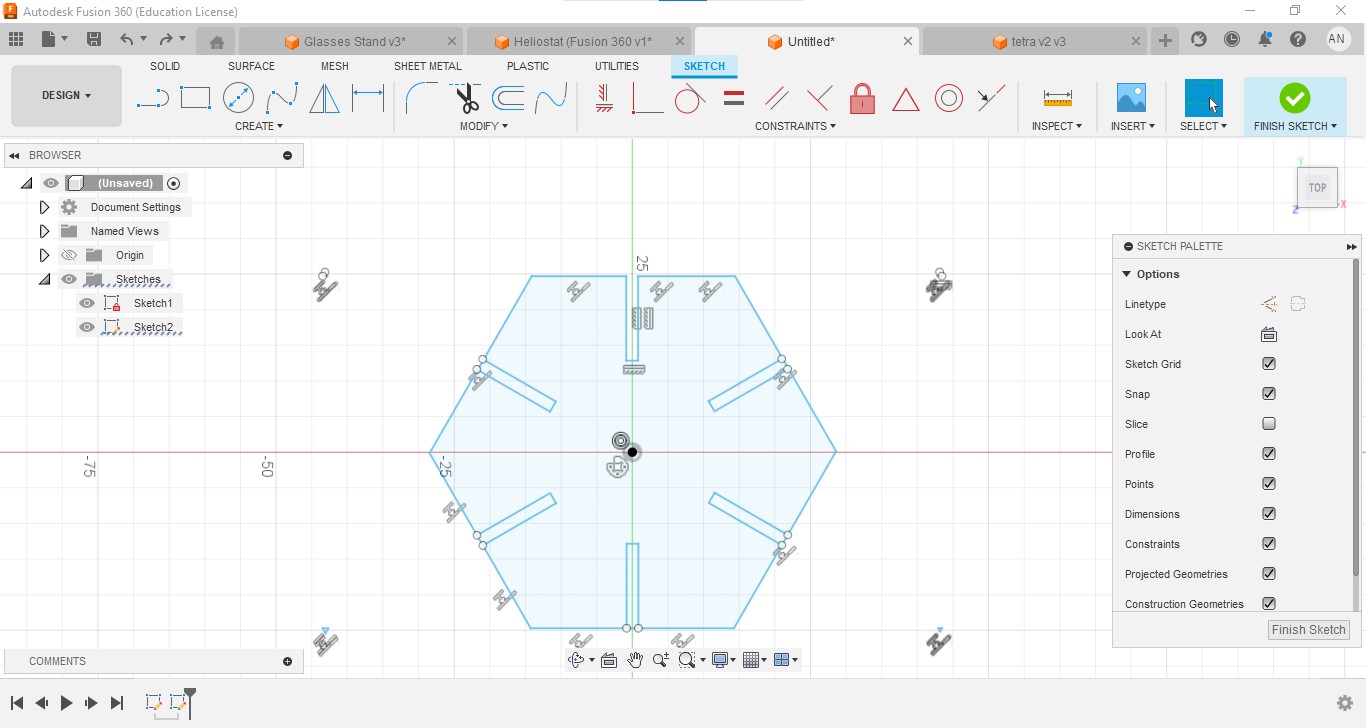The image size is (1366, 728).
Task: Expand the Named Views tree node
Action: [44, 231]
